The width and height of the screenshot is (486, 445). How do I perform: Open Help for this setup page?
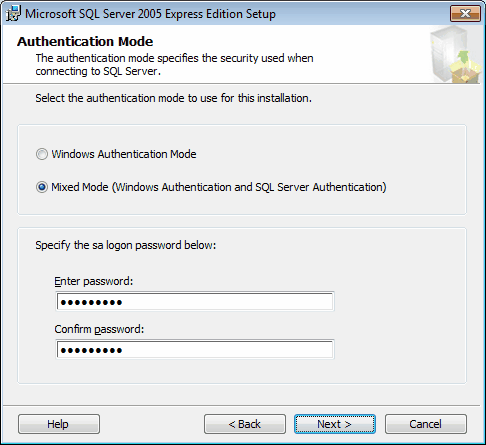59,424
